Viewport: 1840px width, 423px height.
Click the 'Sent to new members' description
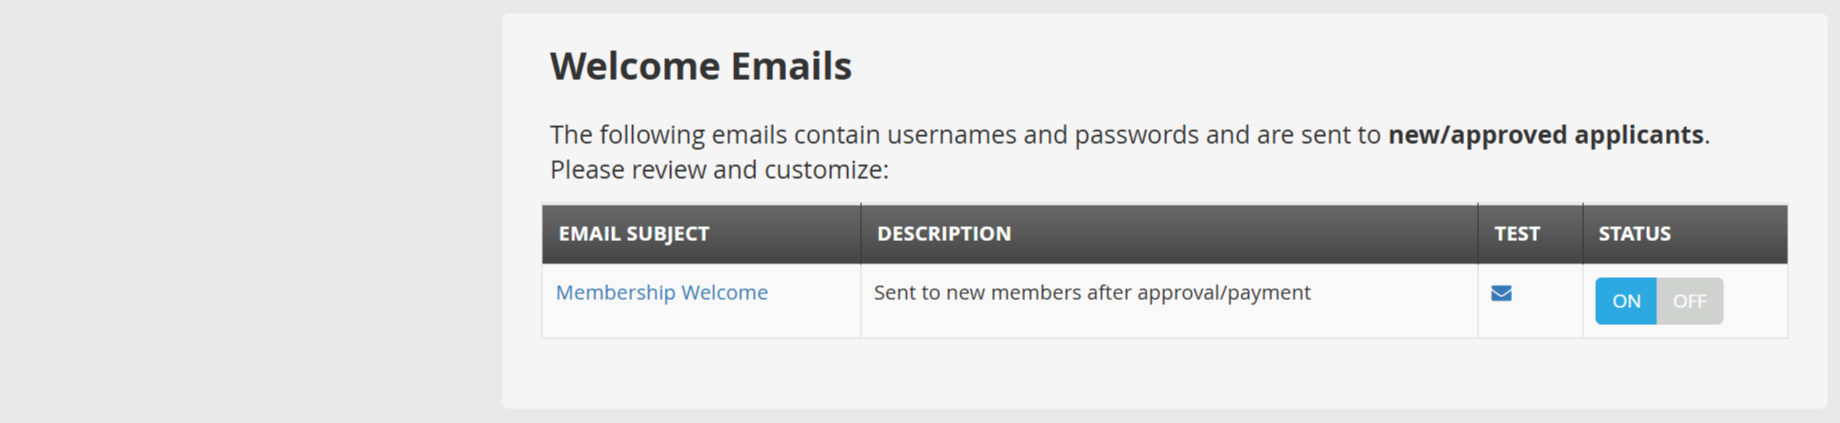(1091, 293)
